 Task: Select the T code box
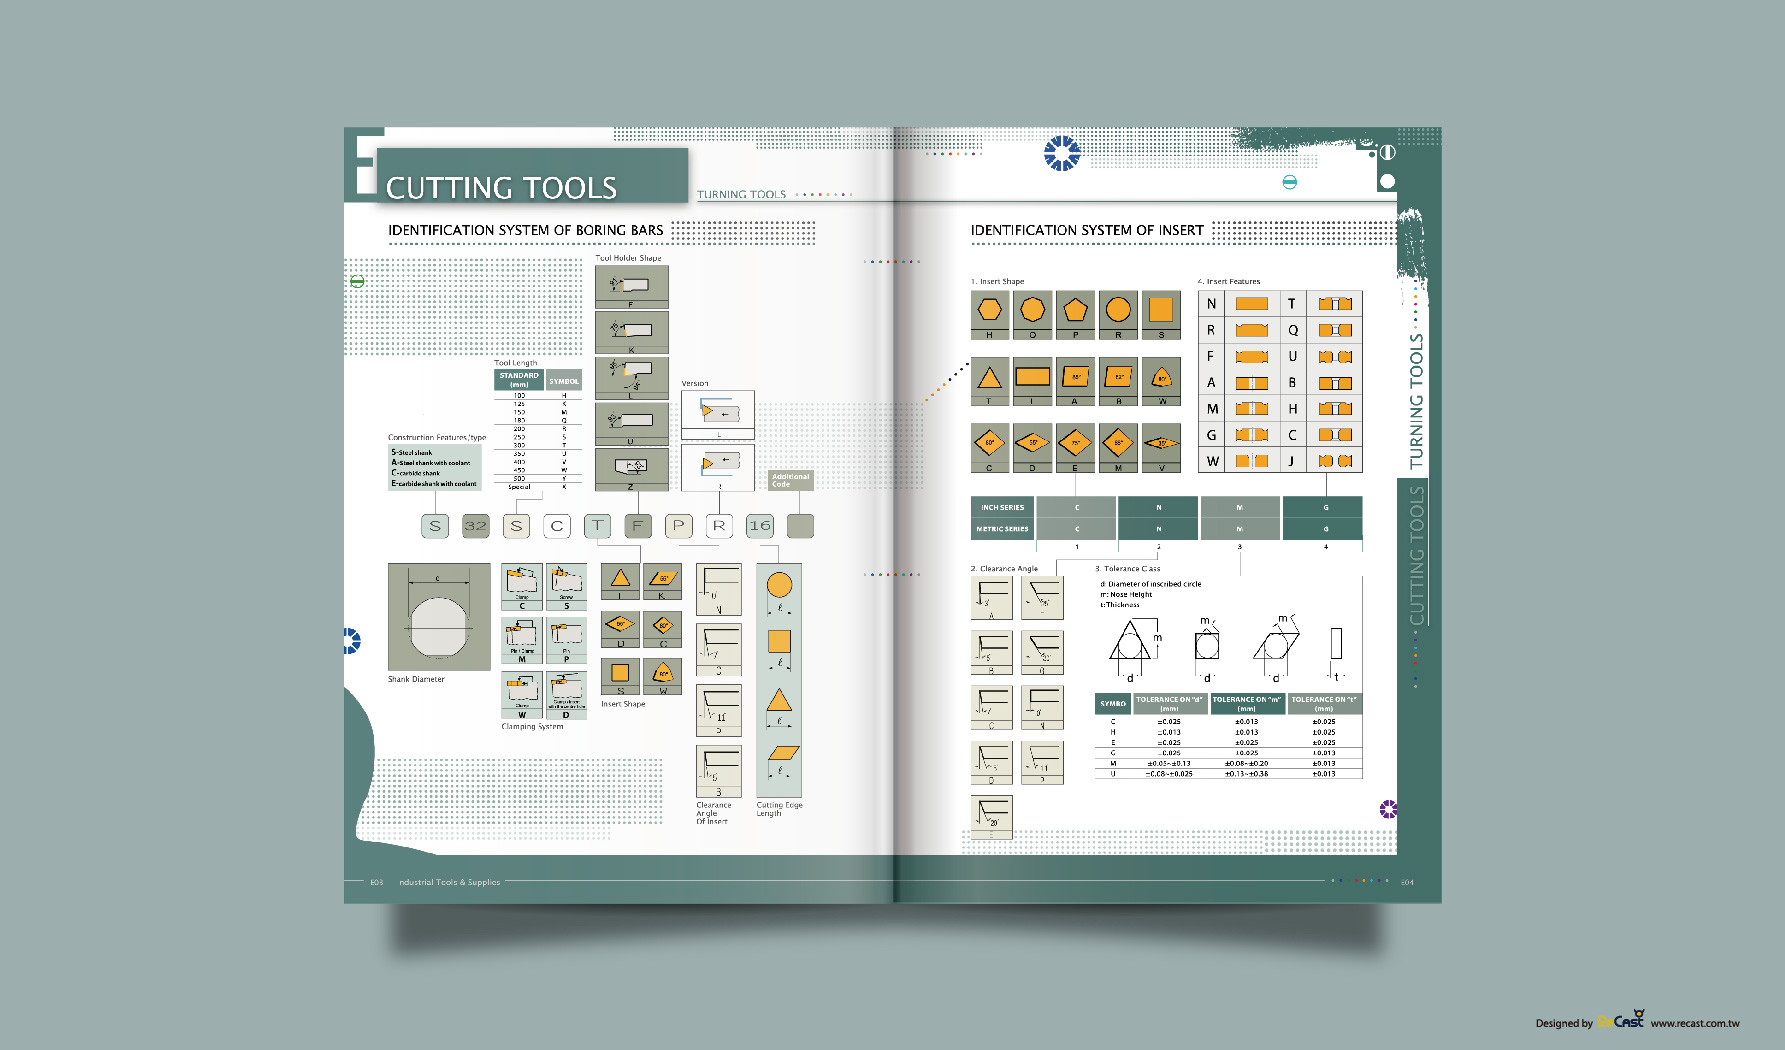597,526
